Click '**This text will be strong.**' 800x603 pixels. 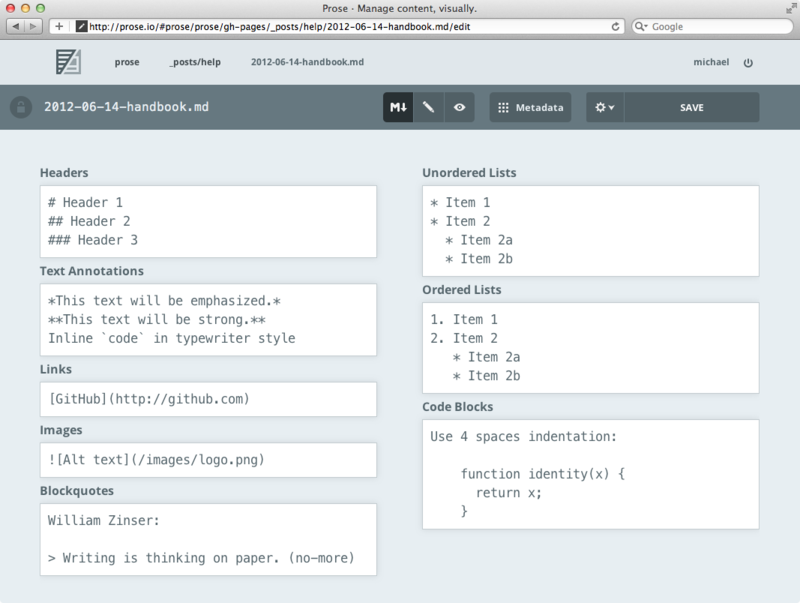157,320
